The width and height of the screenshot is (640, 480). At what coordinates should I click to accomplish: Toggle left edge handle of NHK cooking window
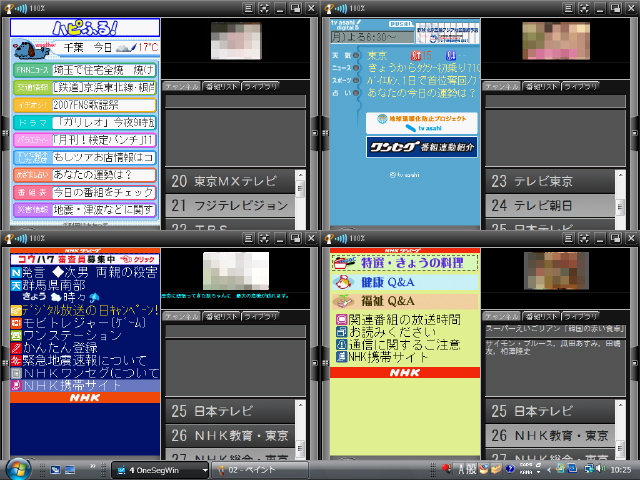[325, 362]
